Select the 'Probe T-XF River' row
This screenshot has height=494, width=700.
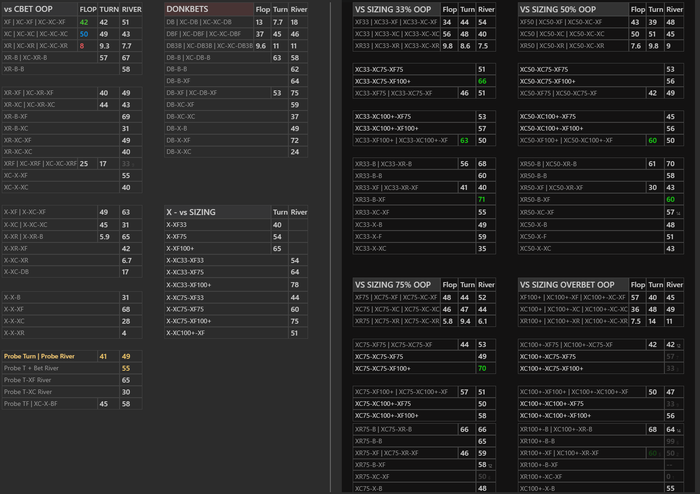72,380
